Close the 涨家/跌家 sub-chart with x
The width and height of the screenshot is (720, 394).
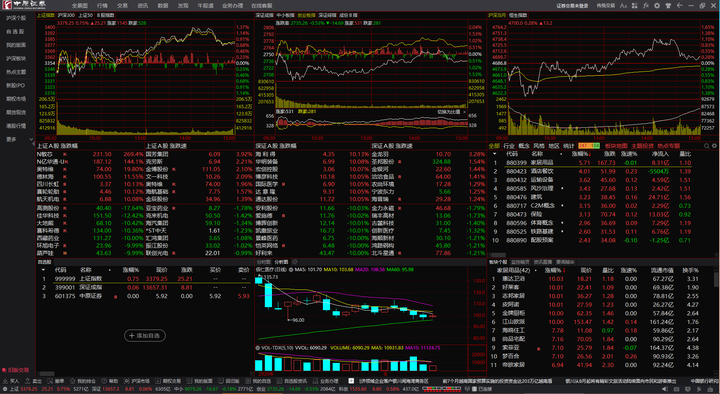[x=465, y=112]
